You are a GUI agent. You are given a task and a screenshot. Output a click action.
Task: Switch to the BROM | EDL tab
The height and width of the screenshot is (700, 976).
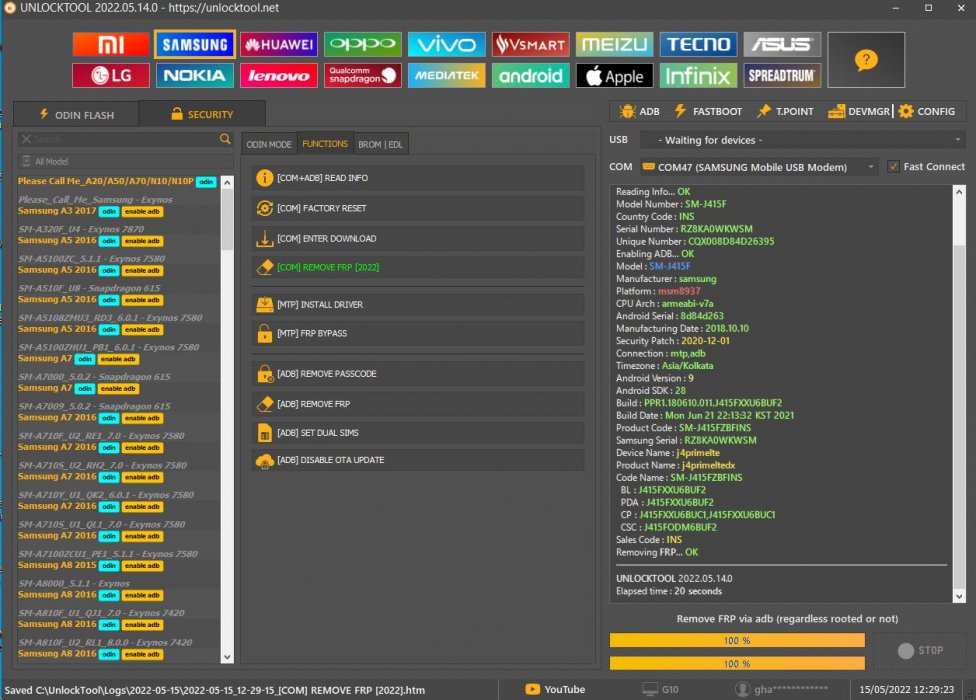click(x=380, y=144)
